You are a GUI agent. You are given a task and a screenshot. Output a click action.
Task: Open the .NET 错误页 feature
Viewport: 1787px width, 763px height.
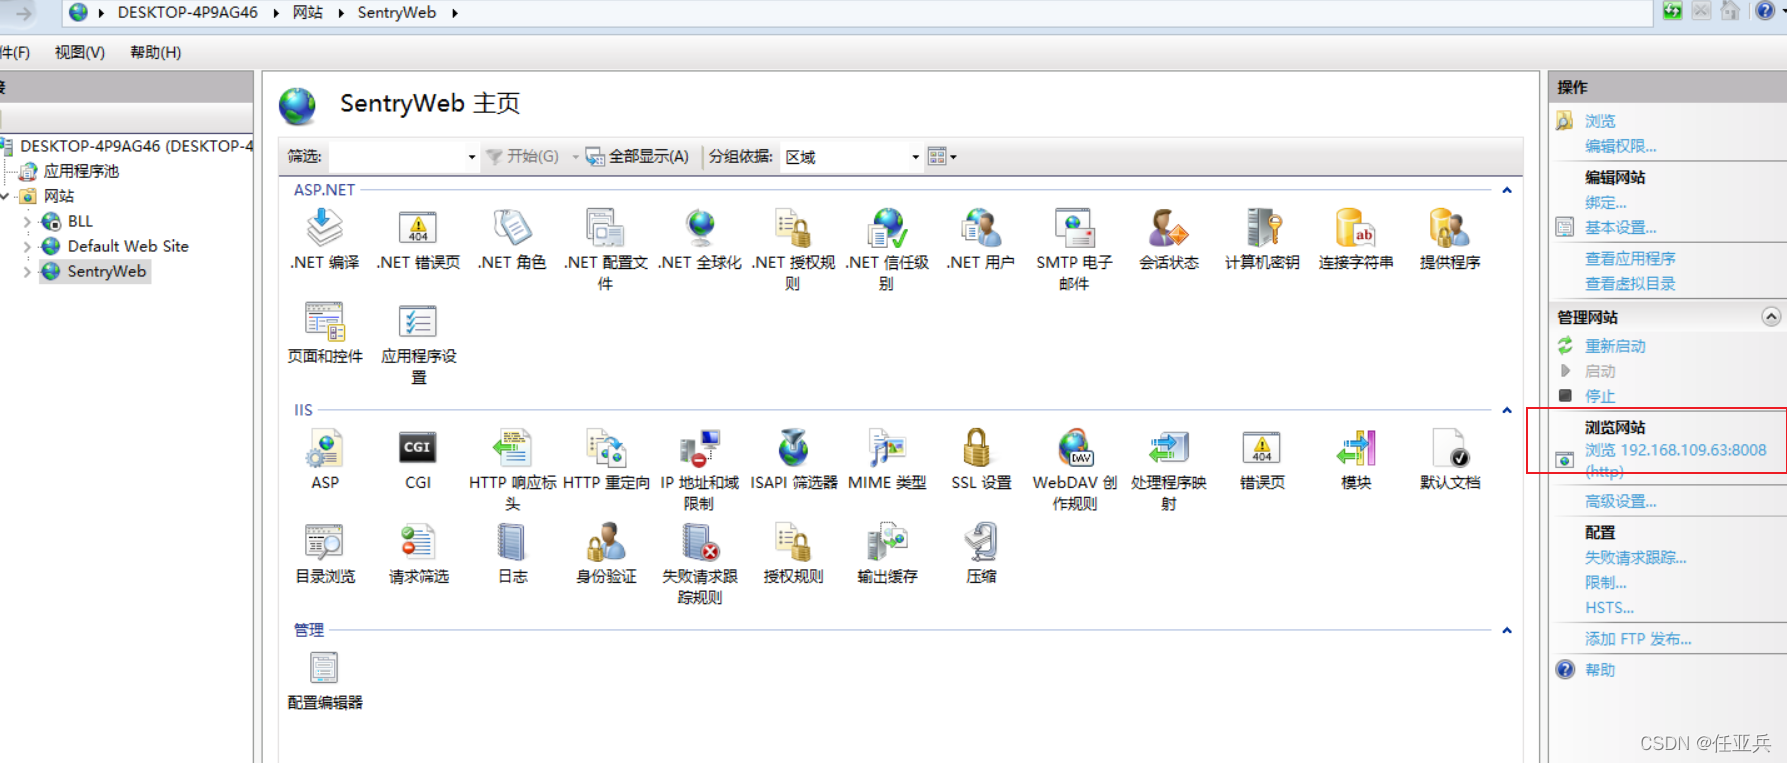[418, 239]
